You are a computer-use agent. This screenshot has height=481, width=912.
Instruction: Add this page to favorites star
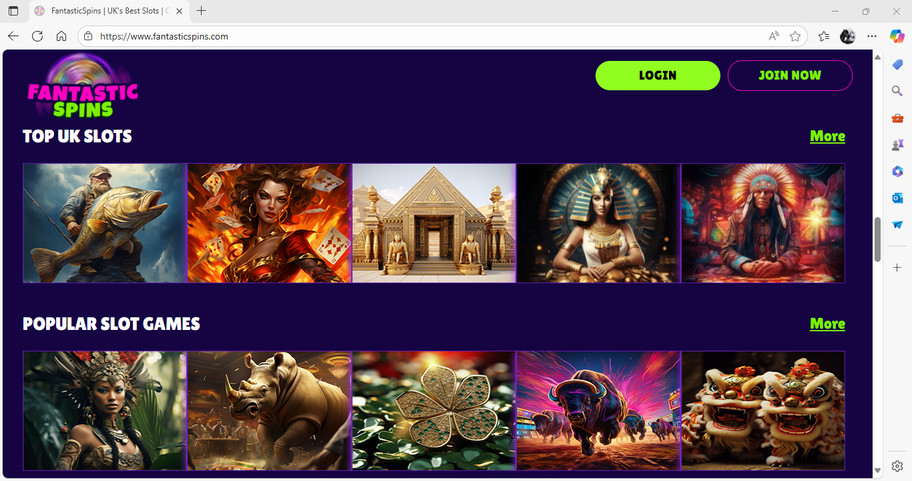click(x=795, y=36)
